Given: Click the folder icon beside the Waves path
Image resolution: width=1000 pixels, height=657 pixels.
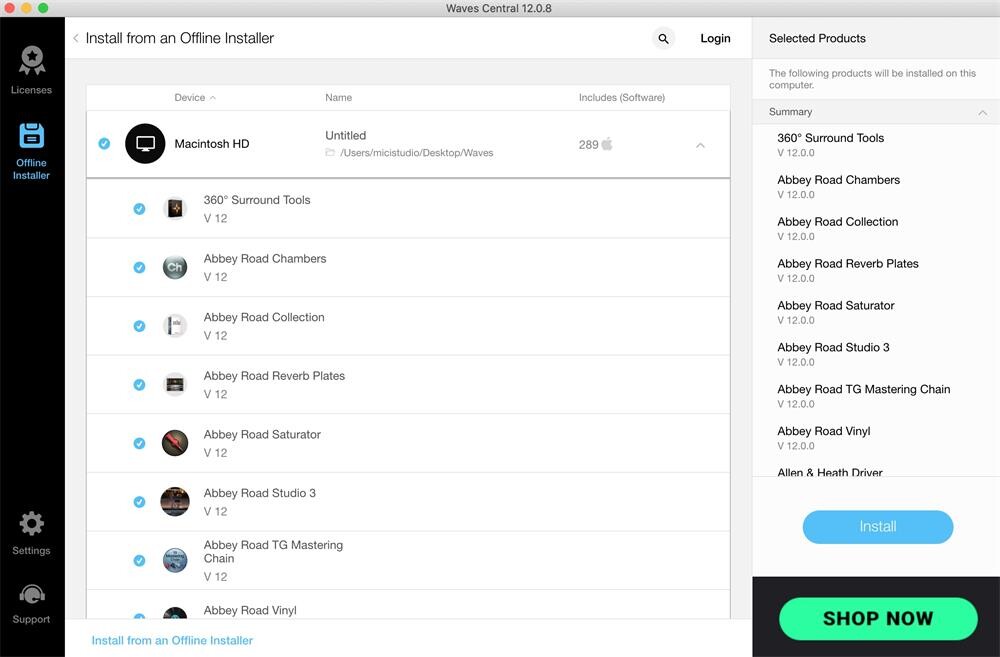Looking at the screenshot, I should click(x=330, y=152).
